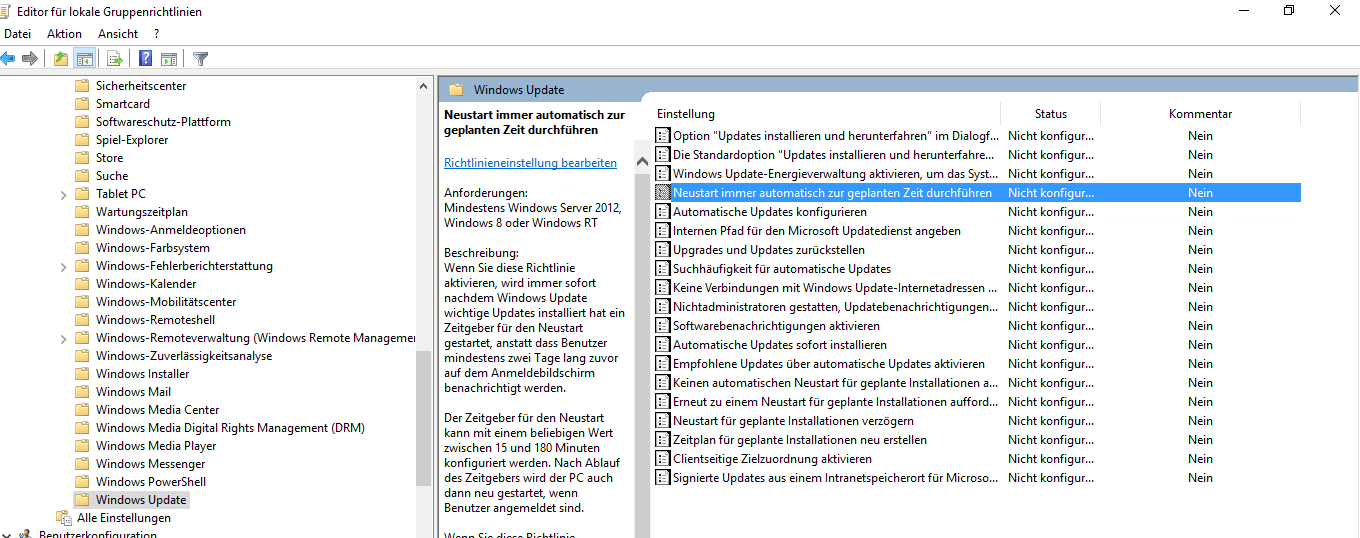Select the Windows-Kalender tree item
Image resolution: width=1360 pixels, height=538 pixels.
tap(146, 284)
